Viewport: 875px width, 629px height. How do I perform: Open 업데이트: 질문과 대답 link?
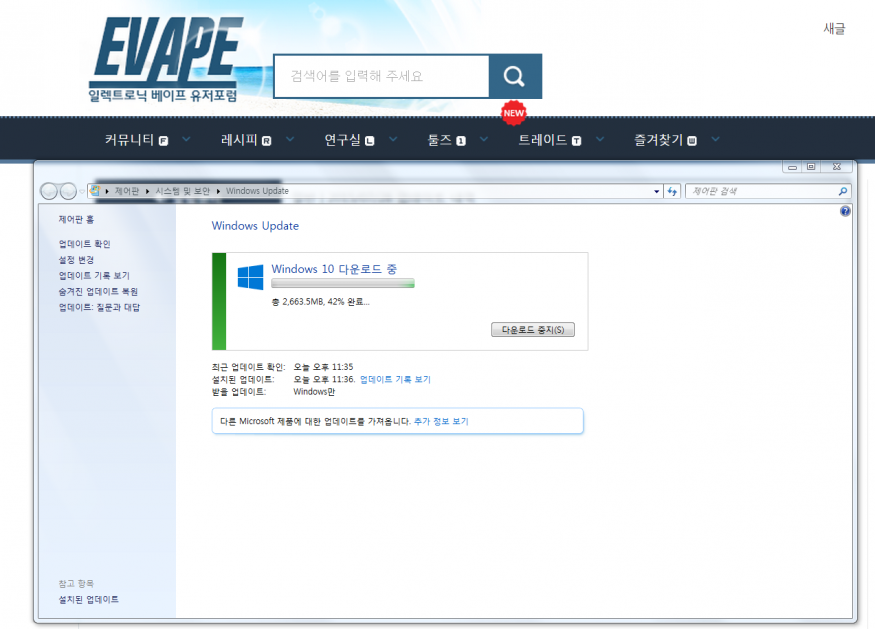click(99, 307)
